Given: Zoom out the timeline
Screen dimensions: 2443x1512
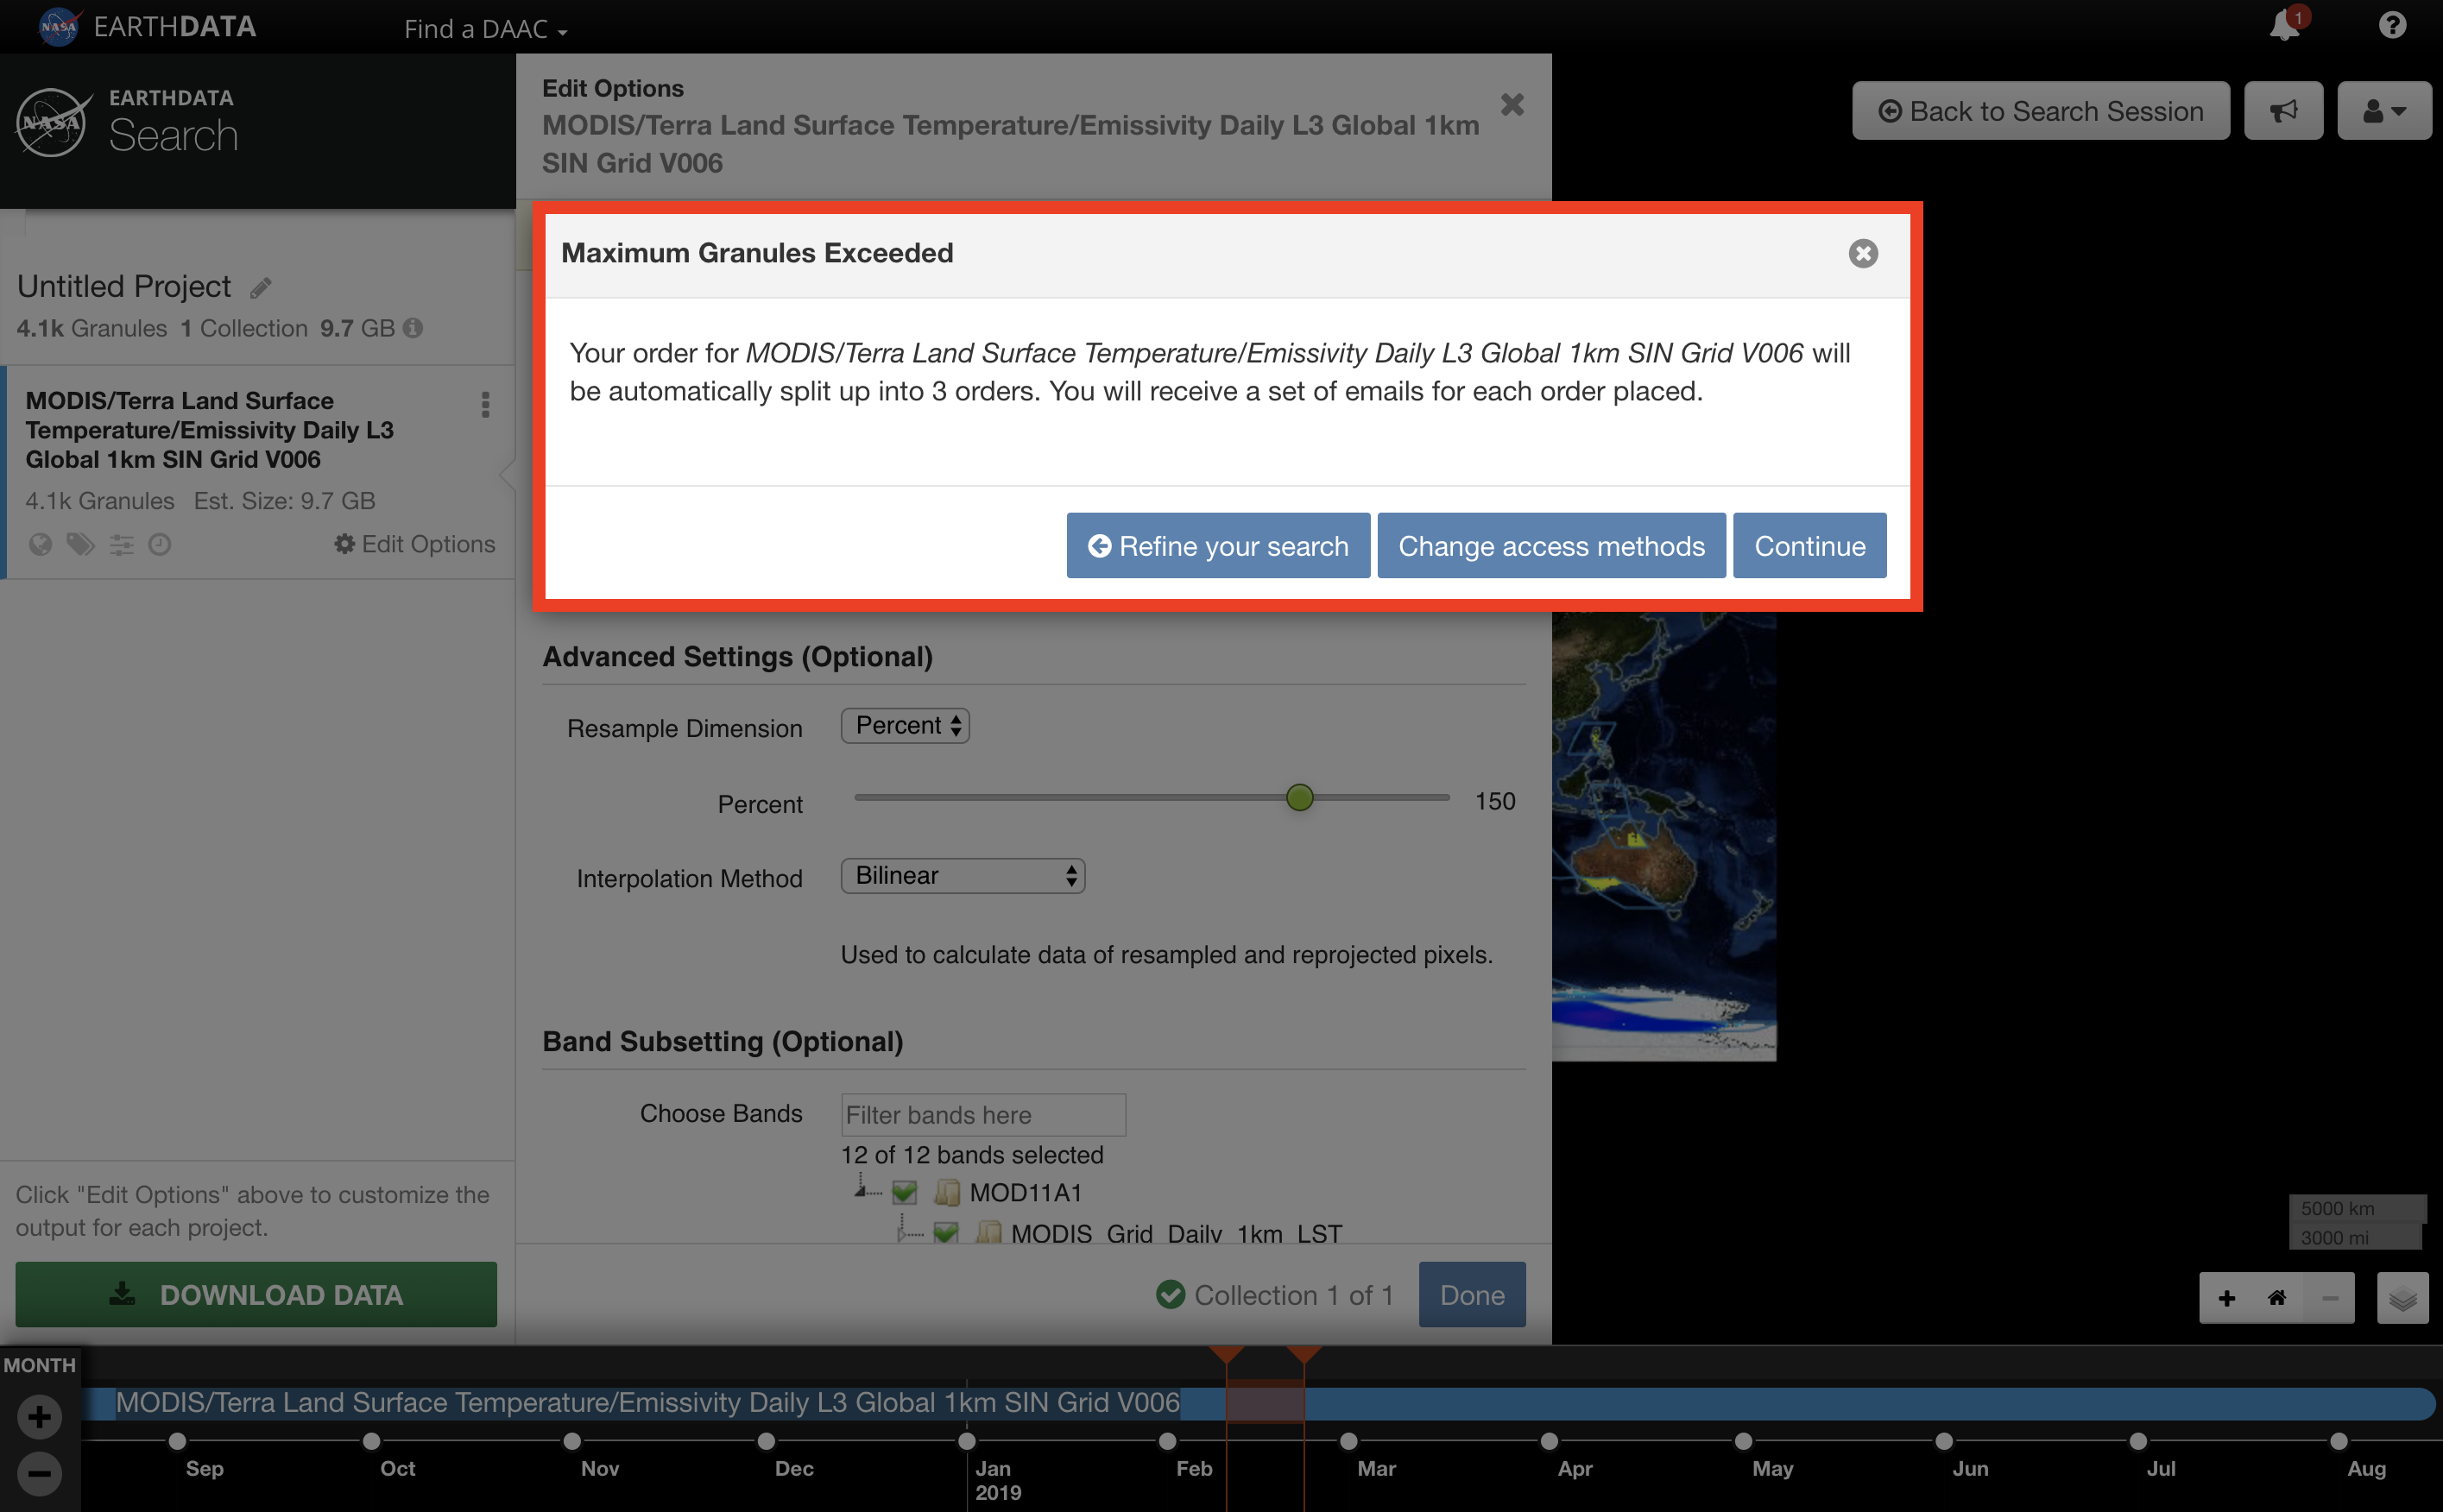Looking at the screenshot, I should [40, 1473].
